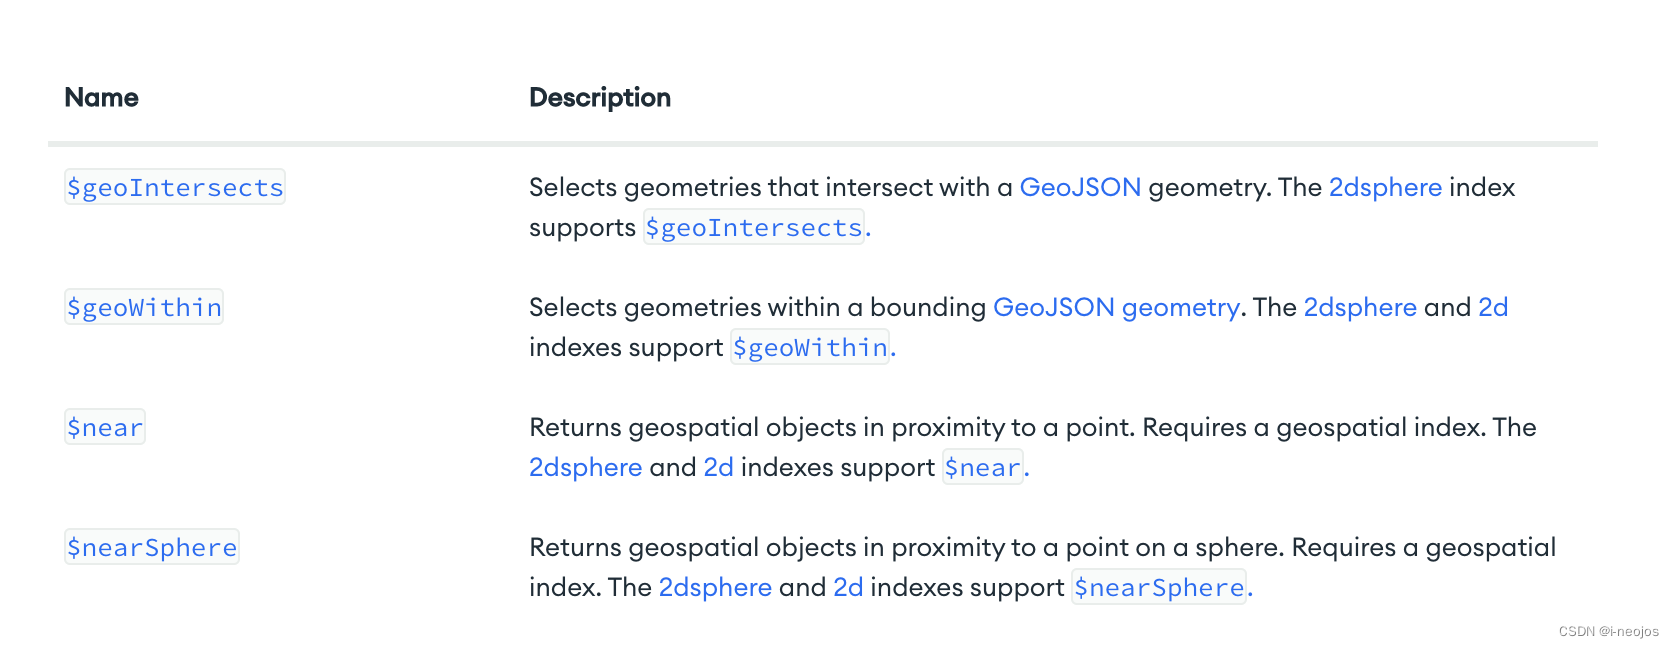Click $near code link ending its description
The height and width of the screenshot is (648, 1674).
983,467
